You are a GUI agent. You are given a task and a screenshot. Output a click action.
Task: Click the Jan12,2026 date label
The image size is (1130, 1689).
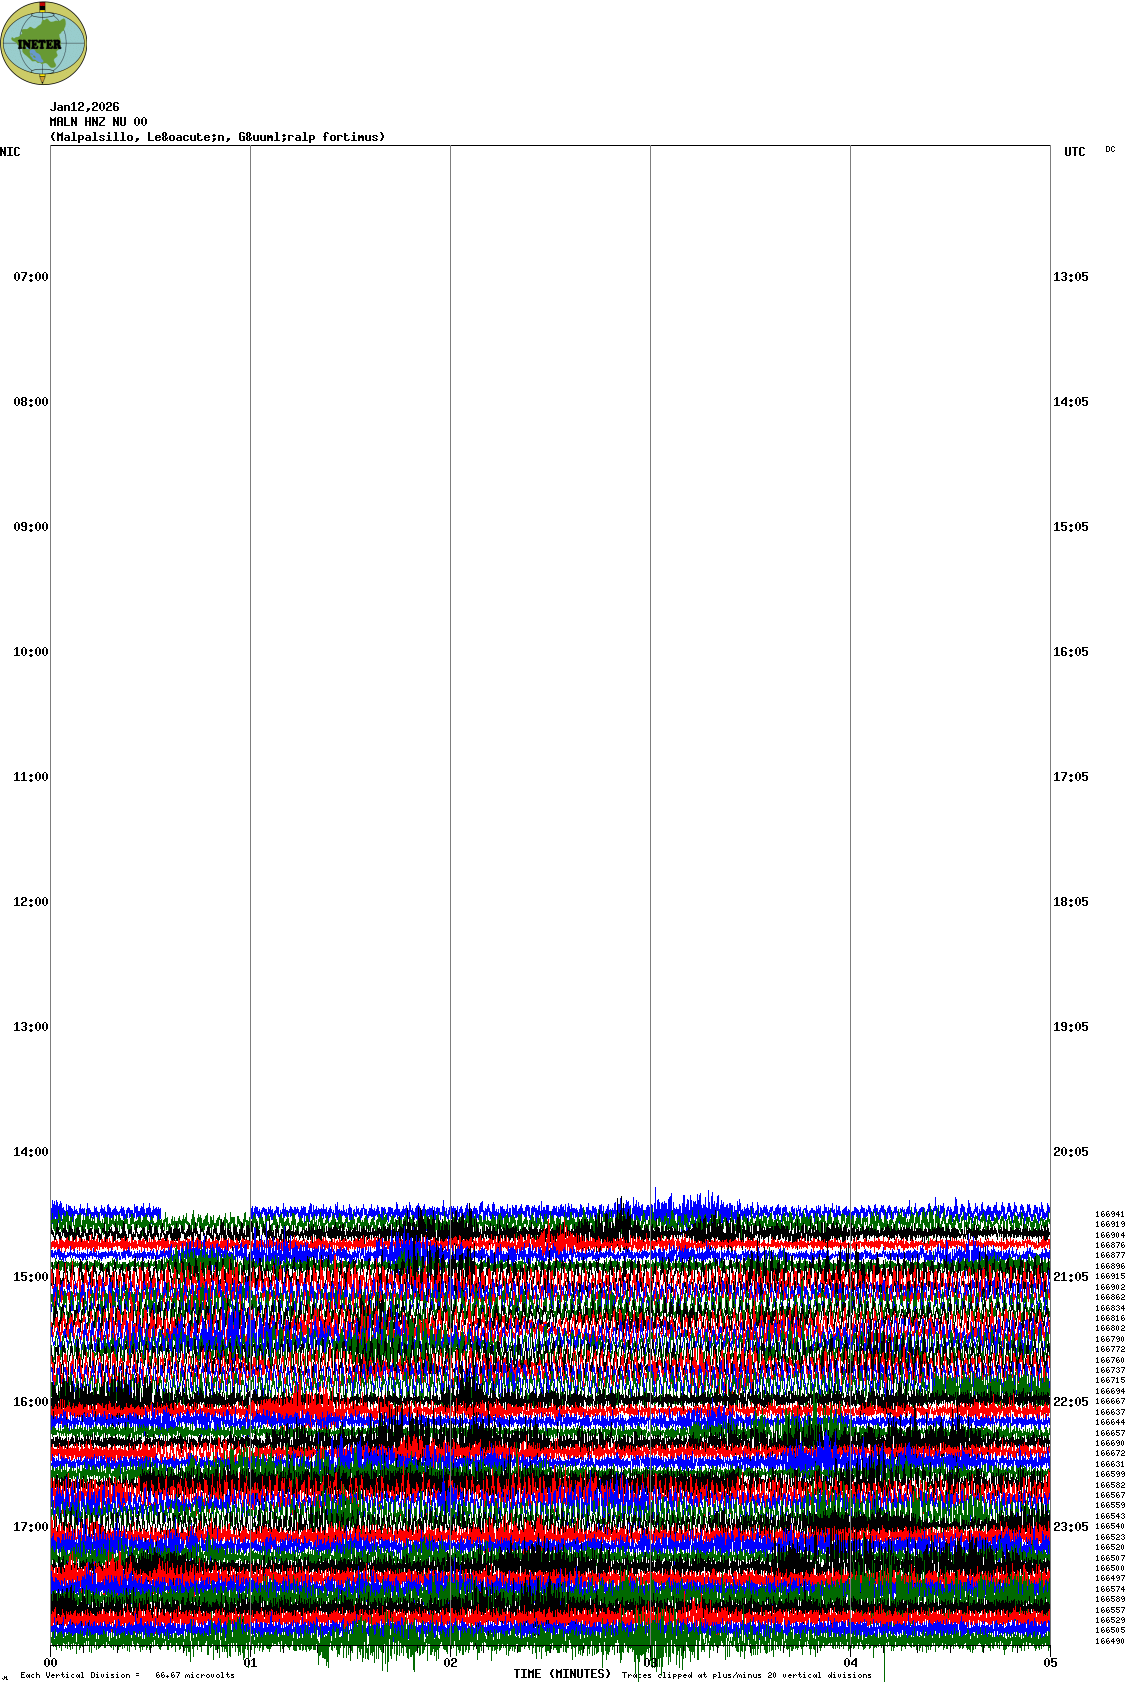point(85,107)
